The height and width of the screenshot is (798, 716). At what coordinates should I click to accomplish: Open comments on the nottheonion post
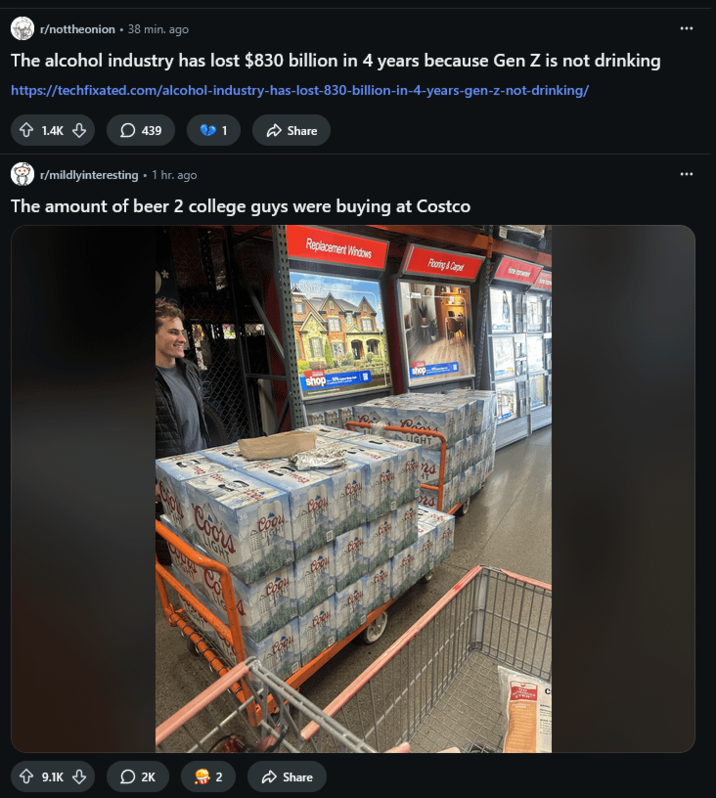(x=140, y=130)
